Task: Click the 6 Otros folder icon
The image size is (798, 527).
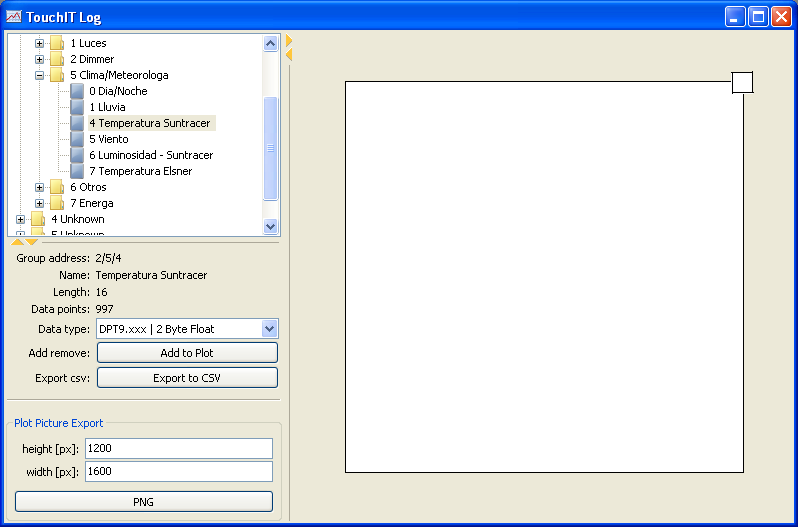Action: (58, 187)
